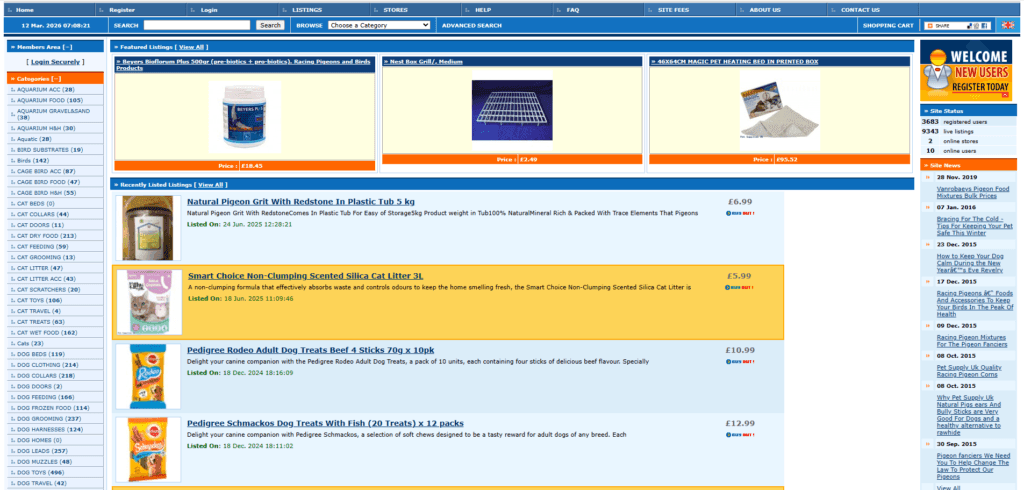Select DOG TOYS category
This screenshot has width=1024, height=490.
(40, 472)
